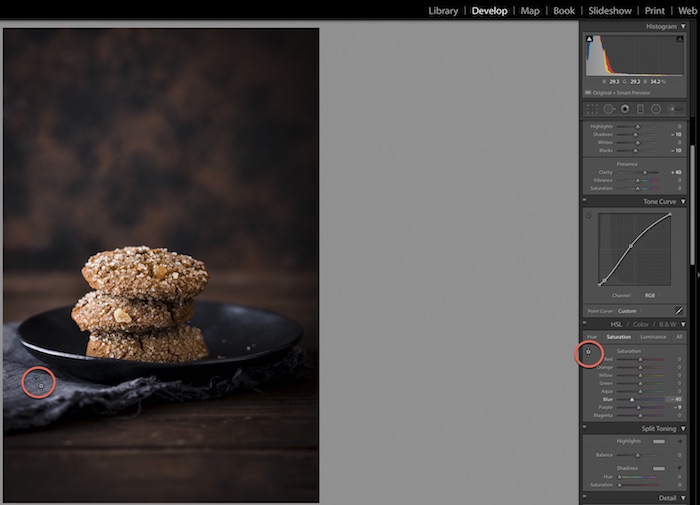This screenshot has width=700, height=505.
Task: Expand the Split Toning Highlights disclosure triangle
Action: click(x=680, y=441)
